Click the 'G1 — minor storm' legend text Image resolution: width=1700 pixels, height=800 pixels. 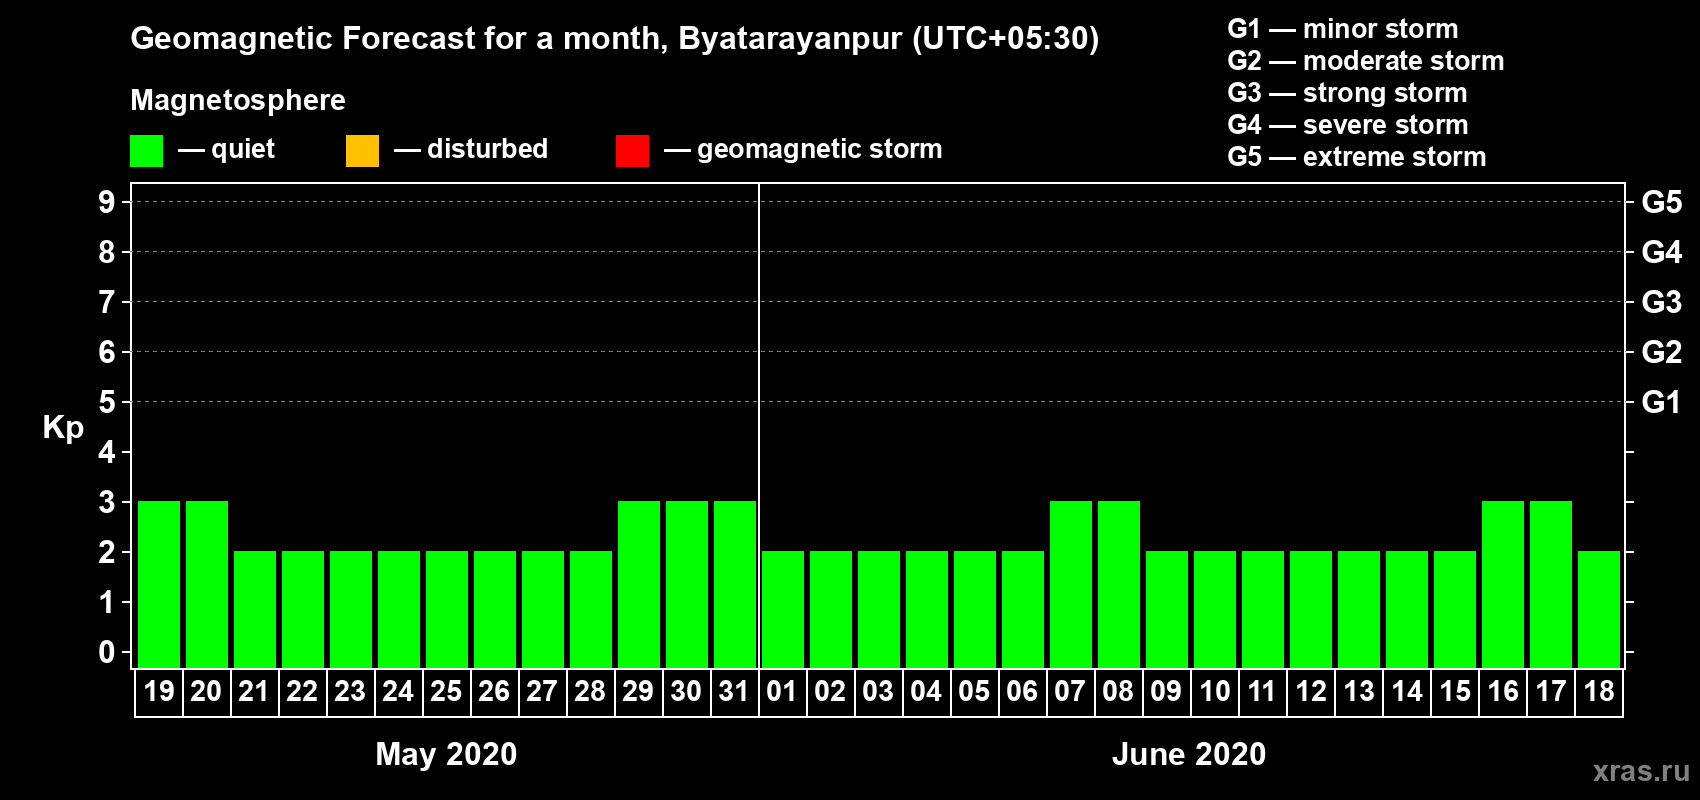point(1343,29)
